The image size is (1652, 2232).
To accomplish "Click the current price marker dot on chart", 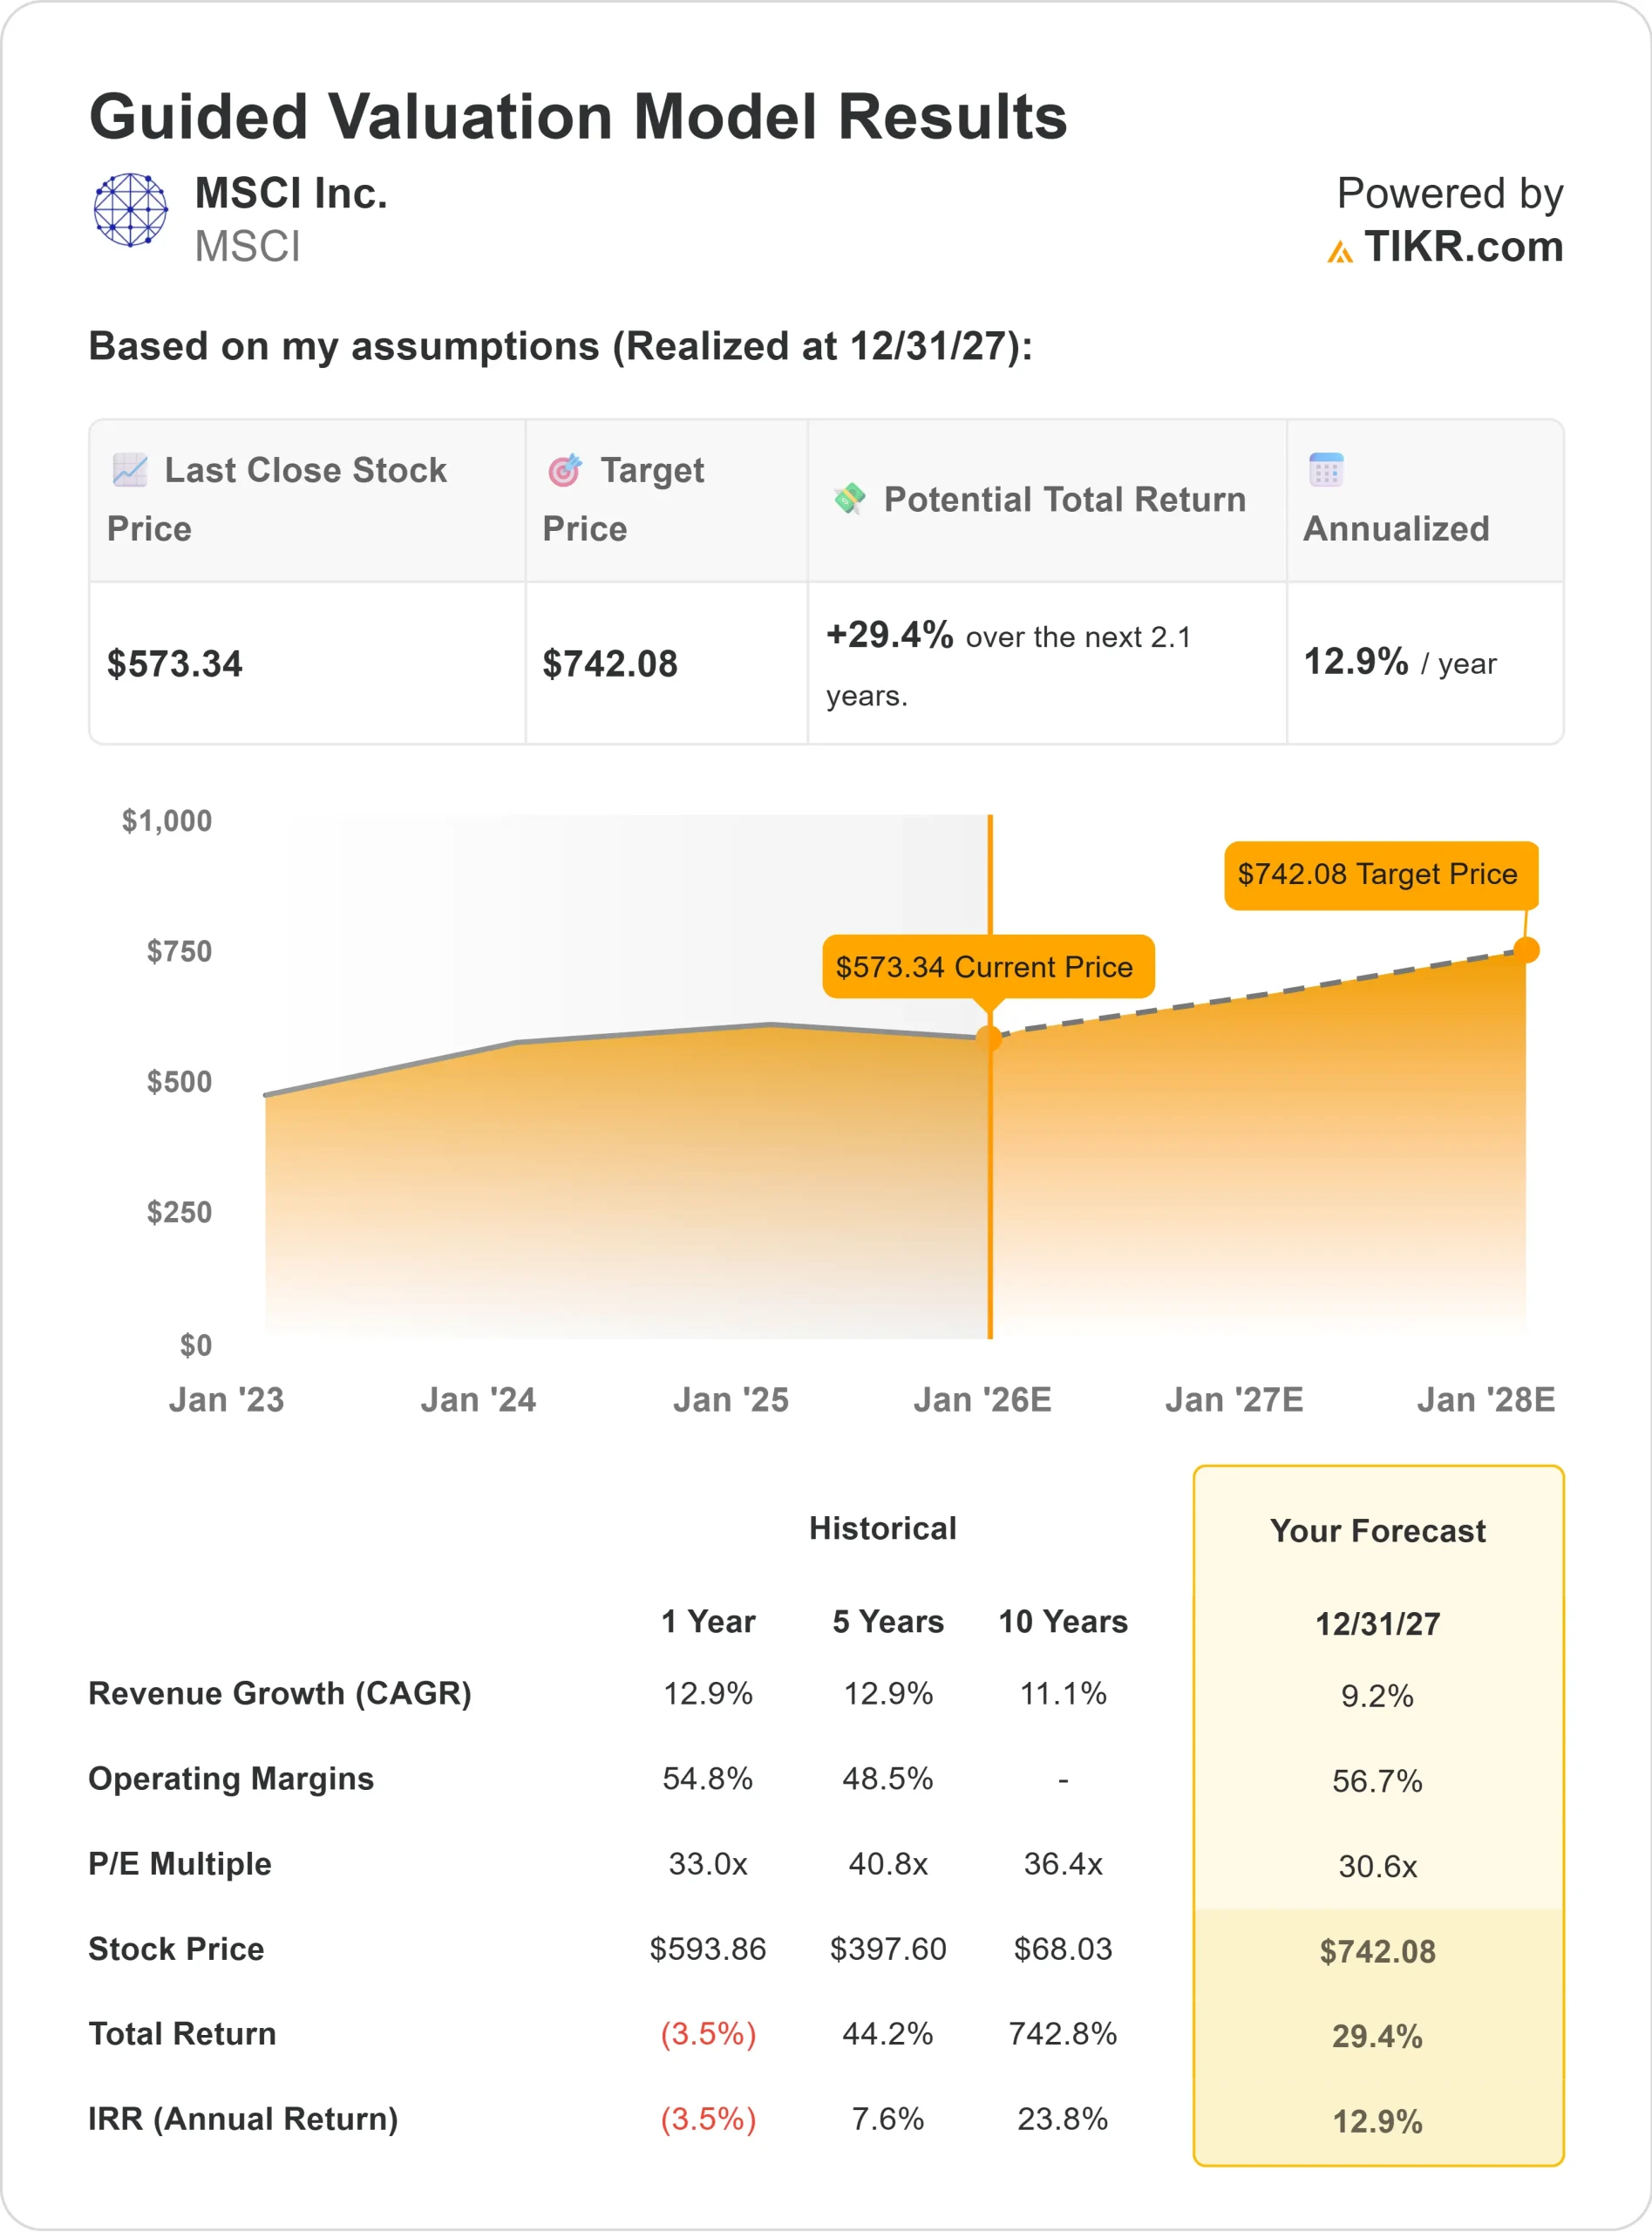I will 989,1038.
